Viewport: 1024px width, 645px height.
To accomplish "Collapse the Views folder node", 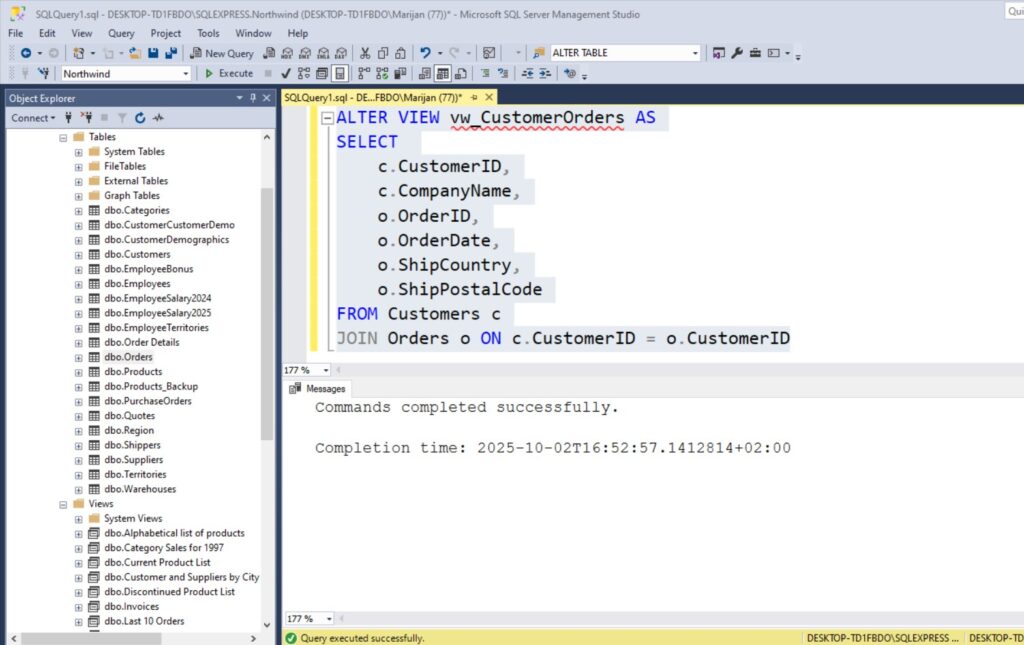I will point(63,504).
